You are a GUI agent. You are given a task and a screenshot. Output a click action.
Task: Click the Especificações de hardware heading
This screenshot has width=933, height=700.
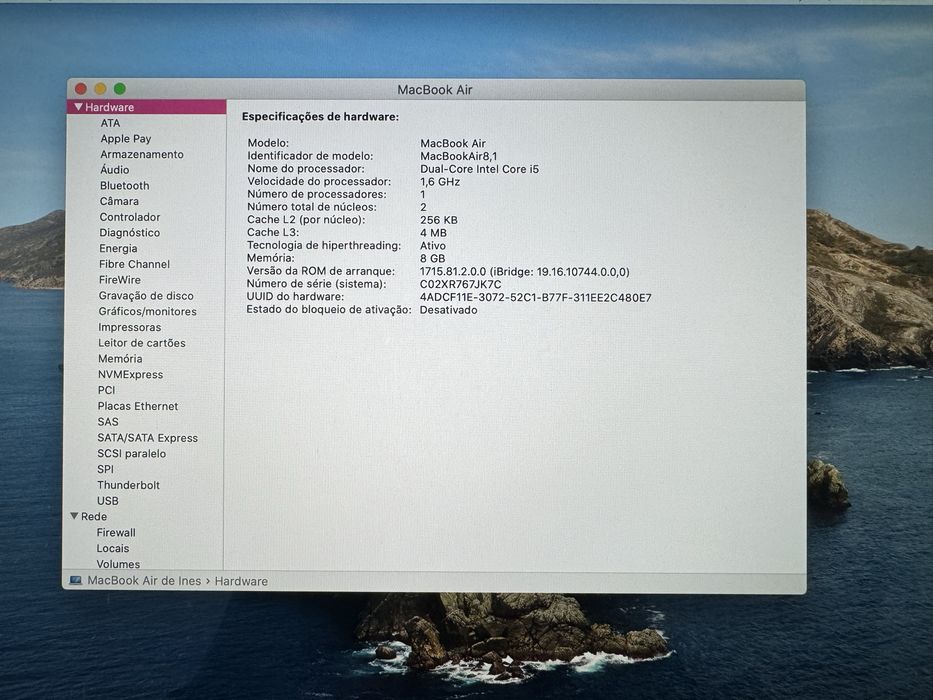tap(320, 117)
